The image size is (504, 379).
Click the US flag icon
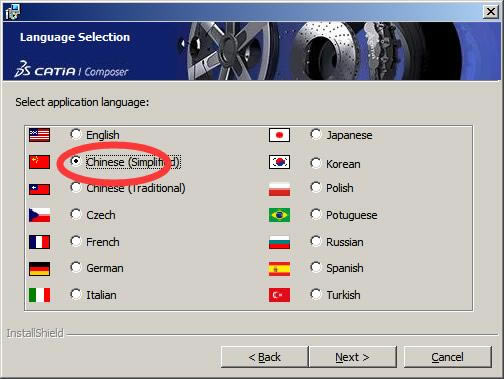pyautogui.click(x=39, y=135)
